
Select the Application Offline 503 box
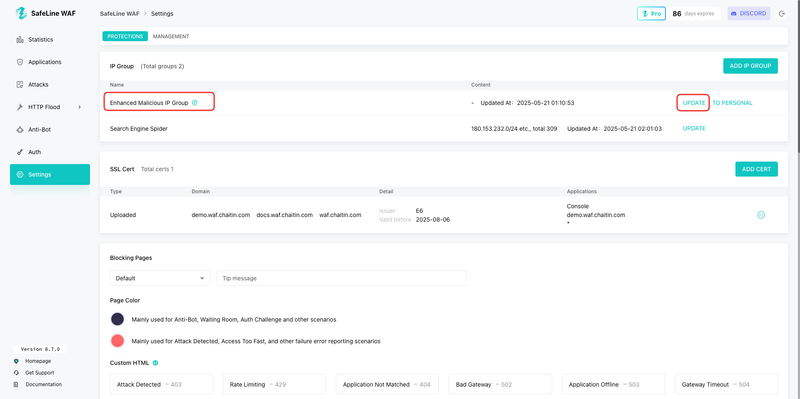(613, 384)
